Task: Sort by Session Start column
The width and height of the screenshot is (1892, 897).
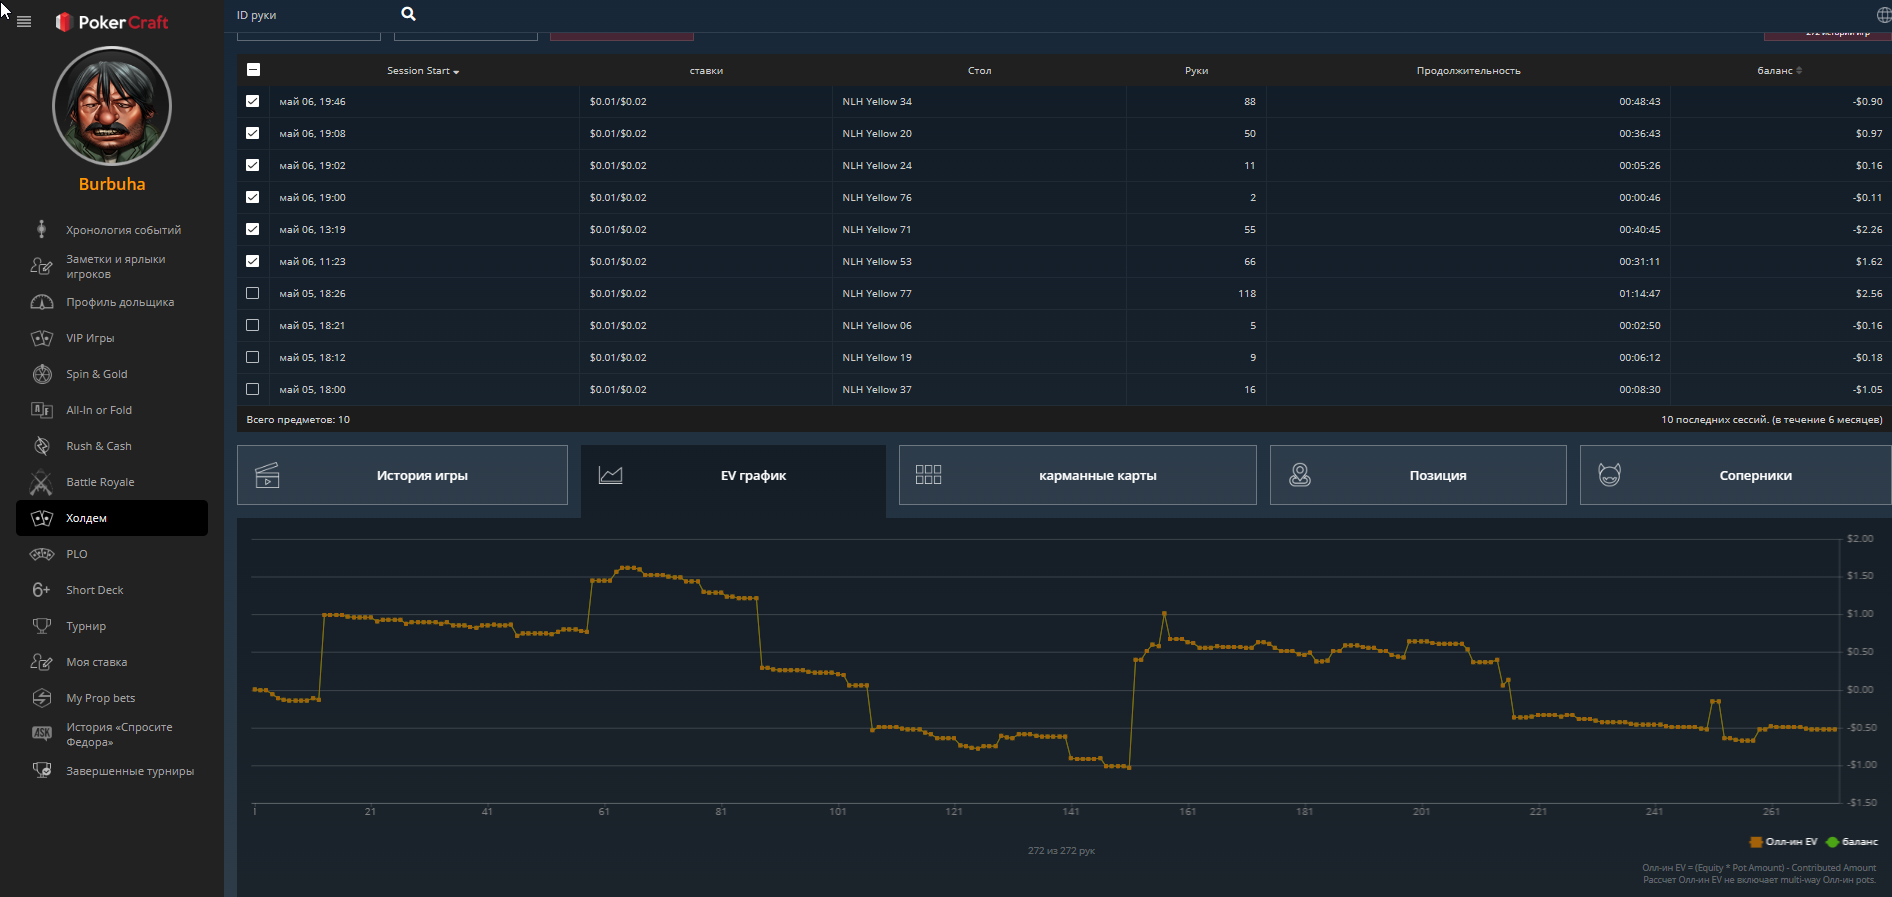Action: [x=423, y=71]
